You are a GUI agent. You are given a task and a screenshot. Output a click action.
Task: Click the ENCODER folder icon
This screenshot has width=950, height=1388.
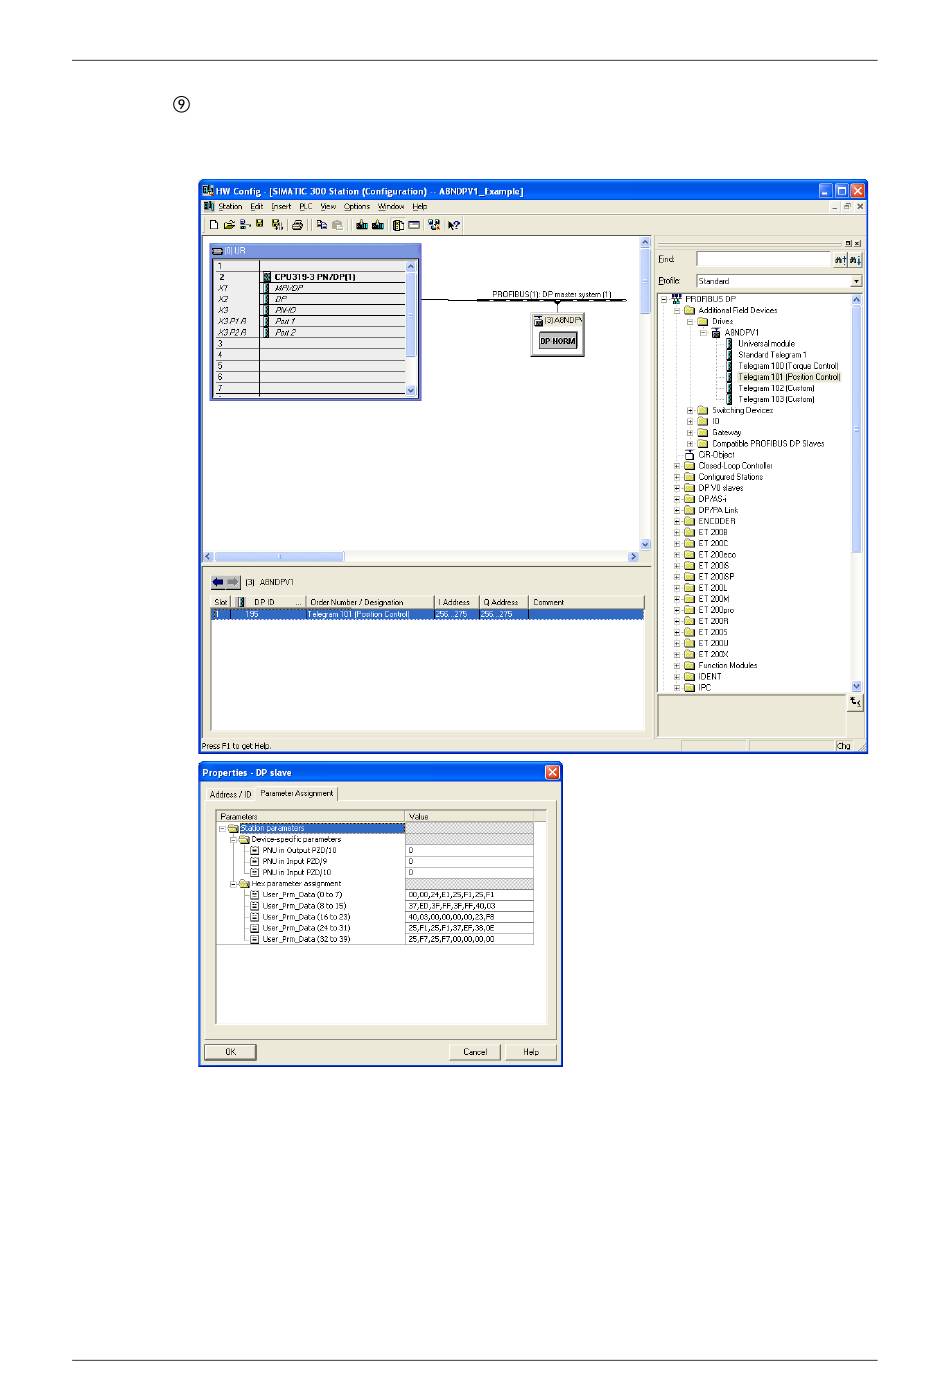(x=689, y=522)
